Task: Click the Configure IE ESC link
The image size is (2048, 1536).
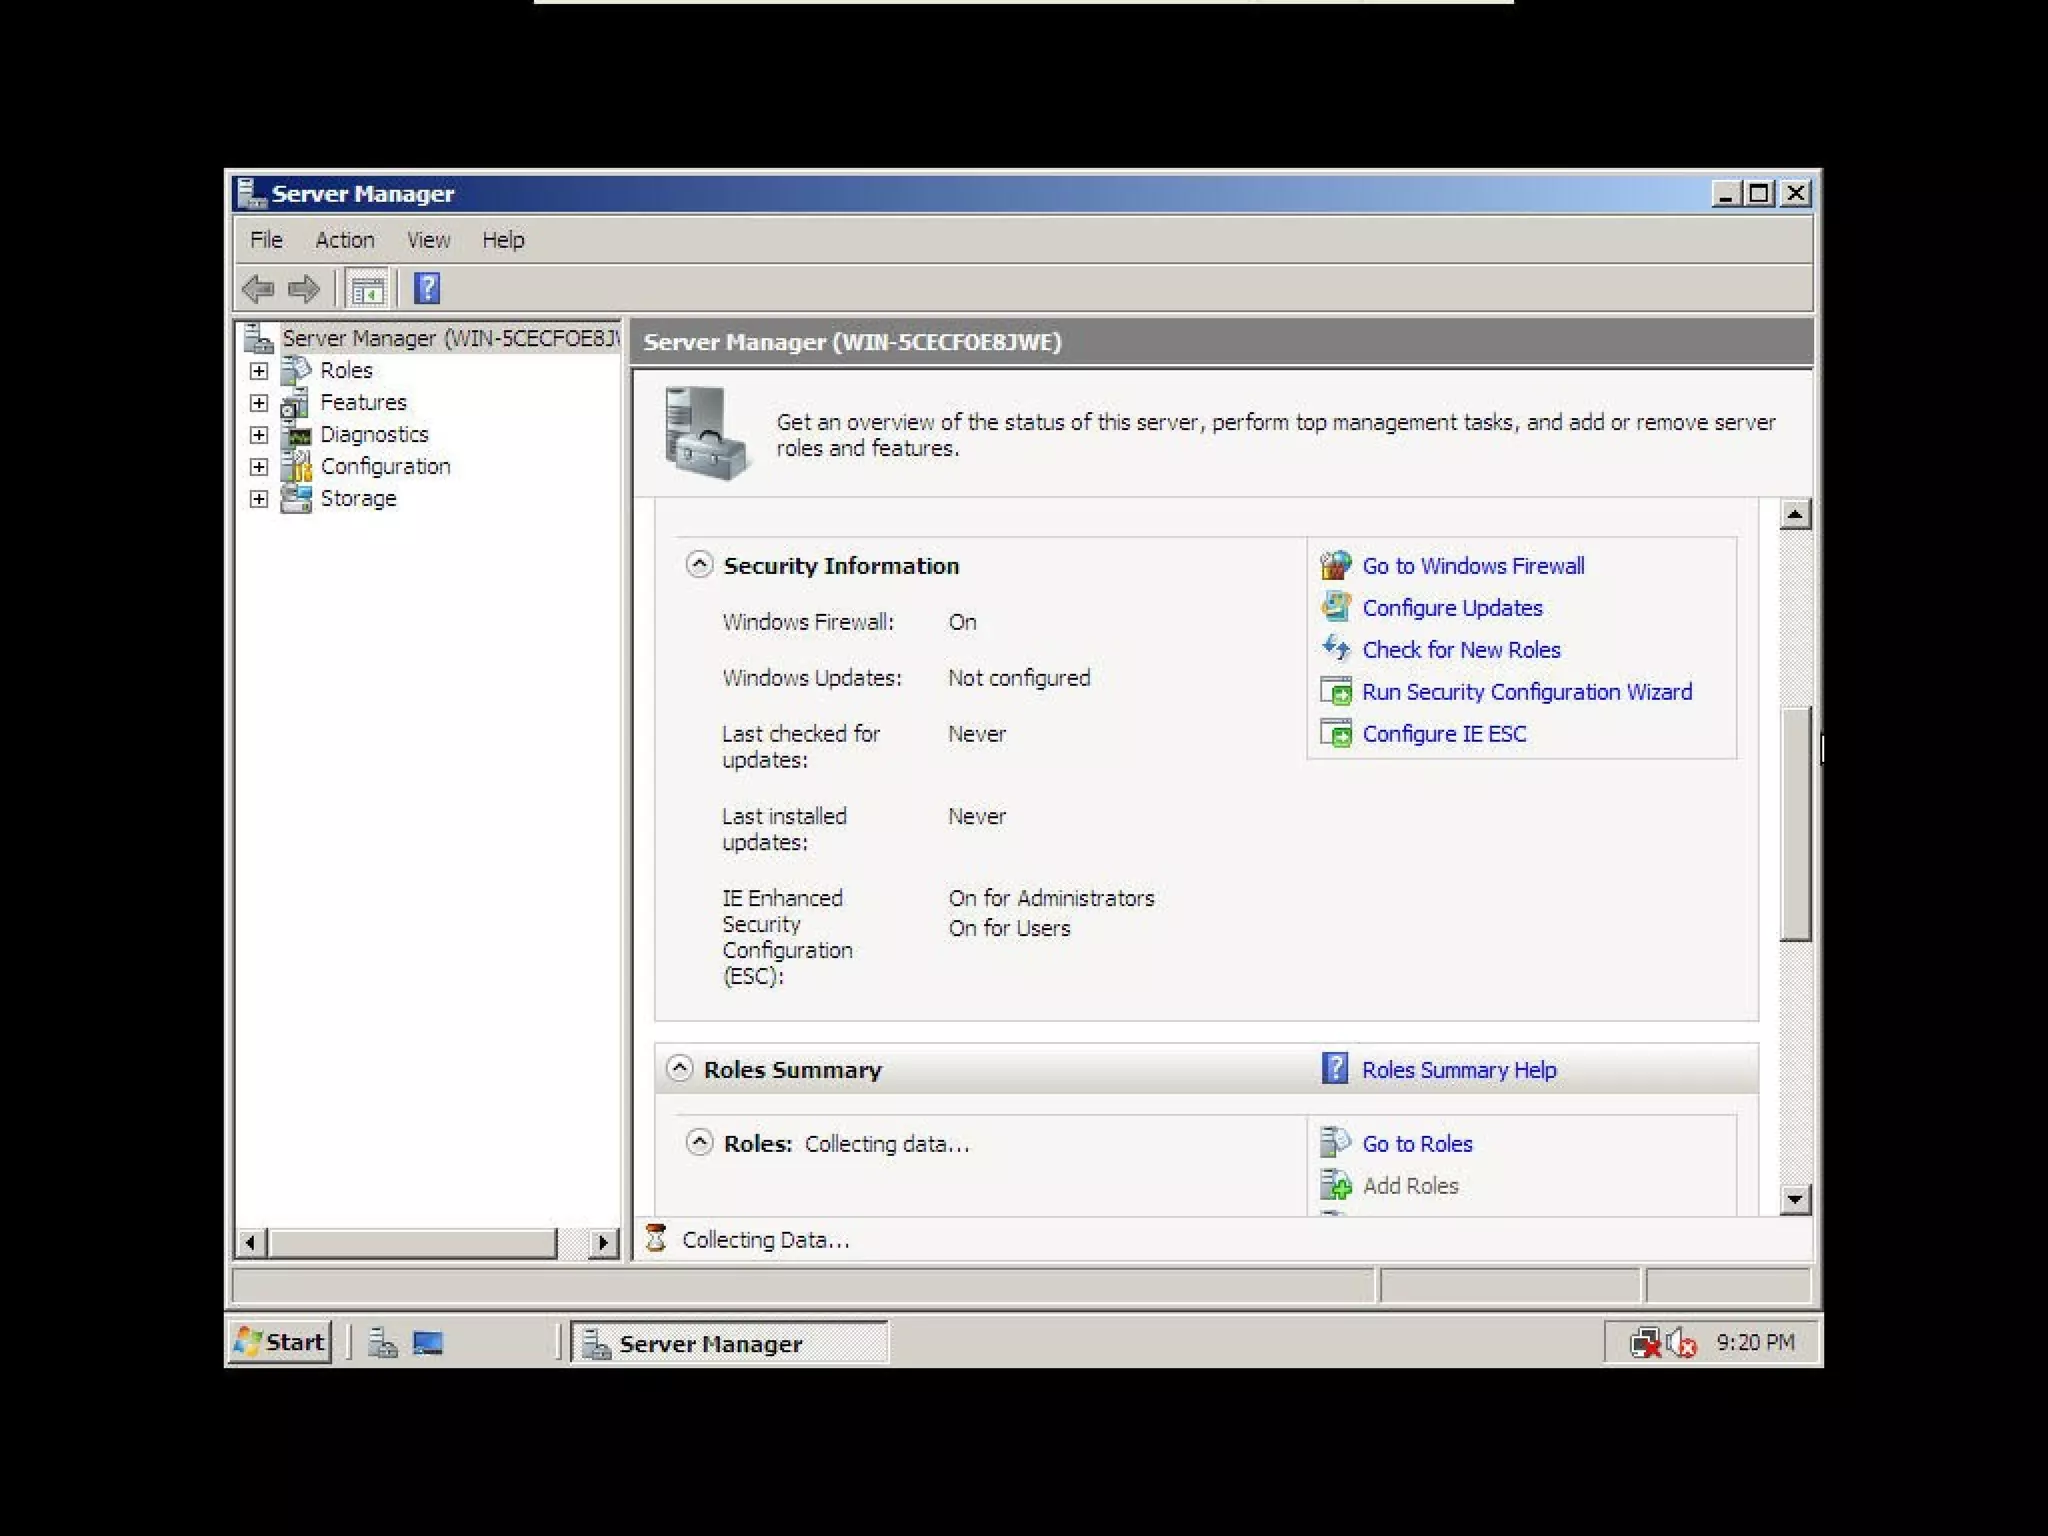Action: tap(1444, 734)
